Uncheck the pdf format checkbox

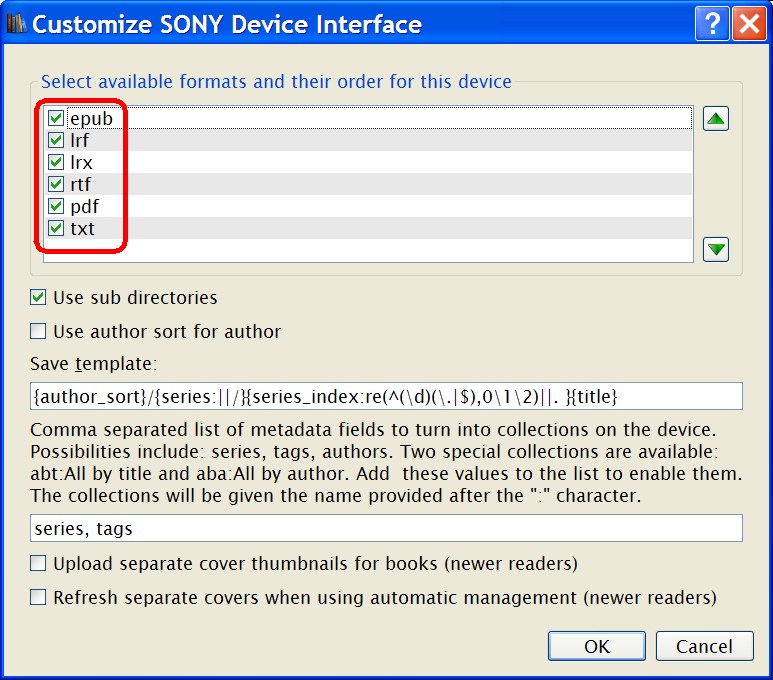56,206
